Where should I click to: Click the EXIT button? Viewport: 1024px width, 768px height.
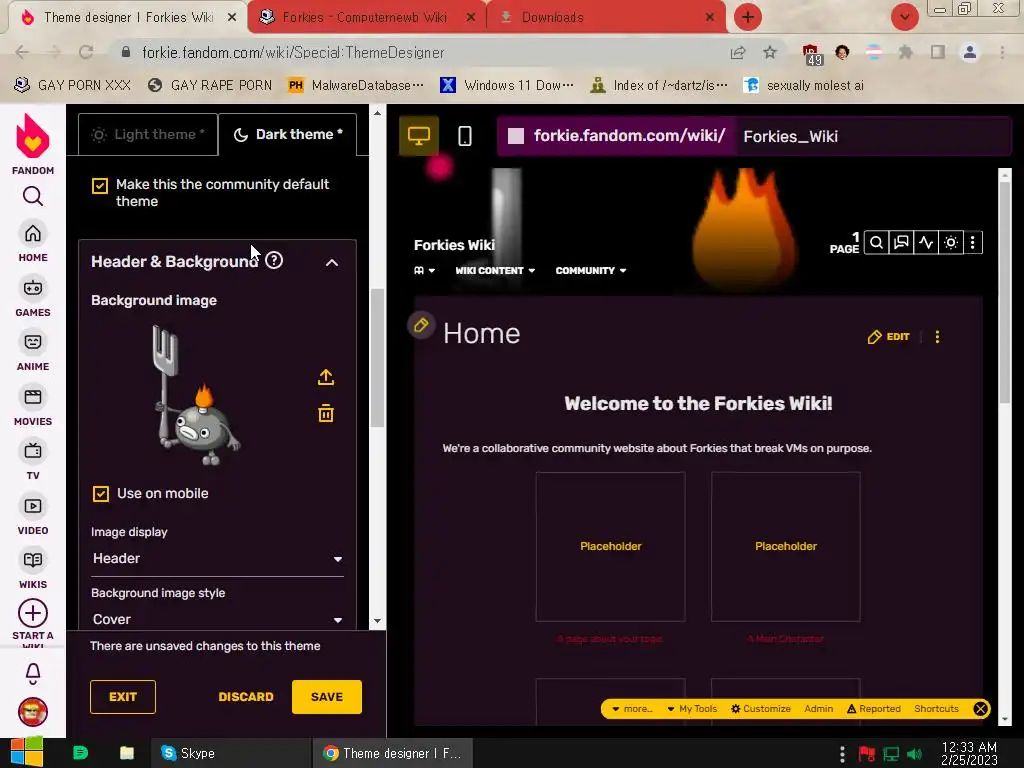coord(123,697)
